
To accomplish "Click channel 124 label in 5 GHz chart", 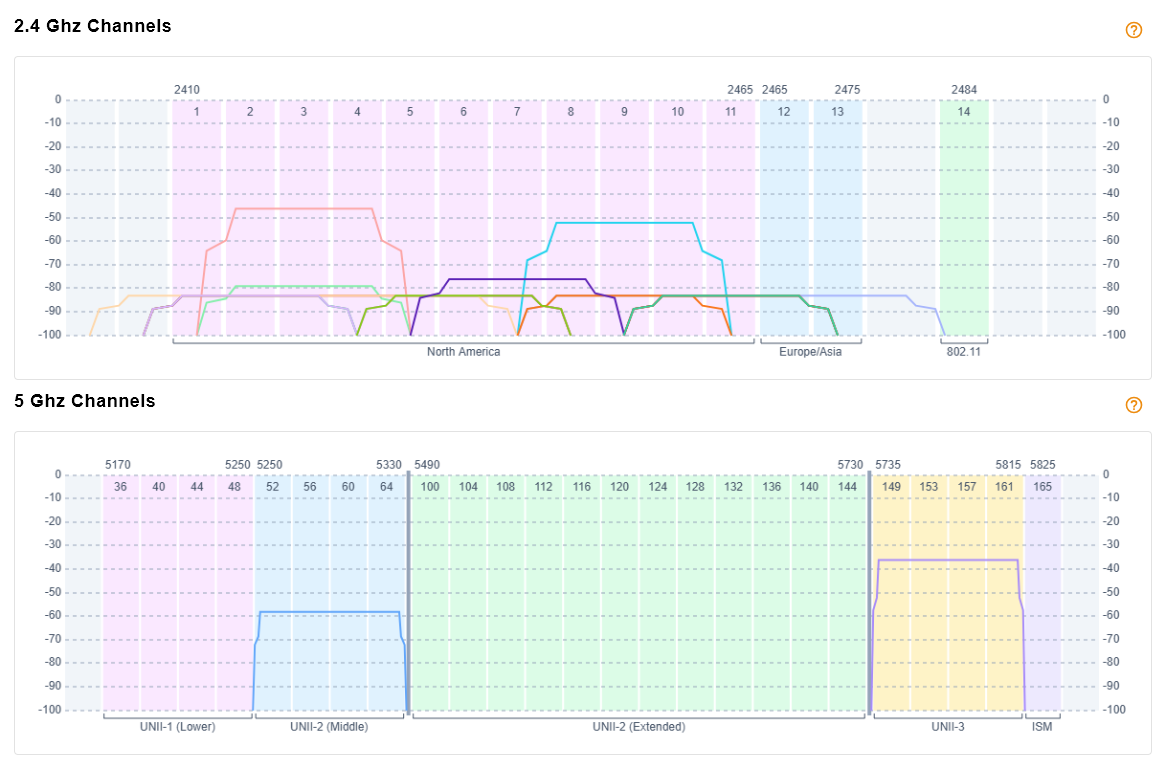I will tap(657, 487).
